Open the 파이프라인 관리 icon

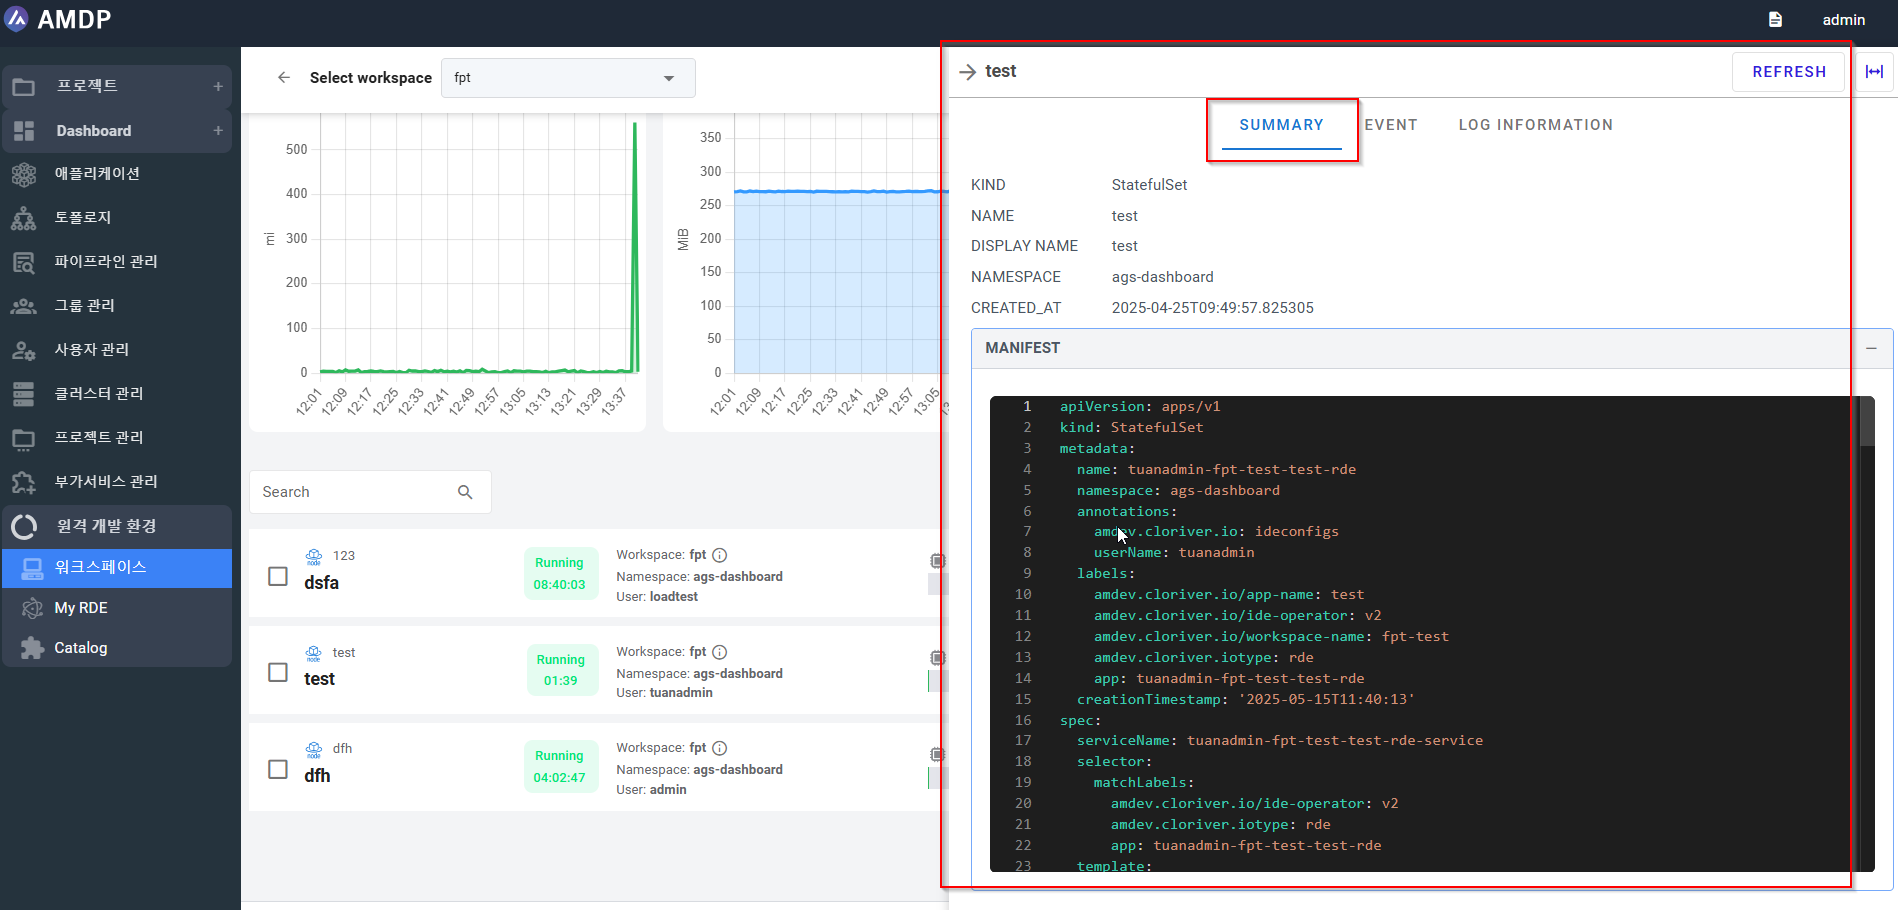[x=24, y=262]
